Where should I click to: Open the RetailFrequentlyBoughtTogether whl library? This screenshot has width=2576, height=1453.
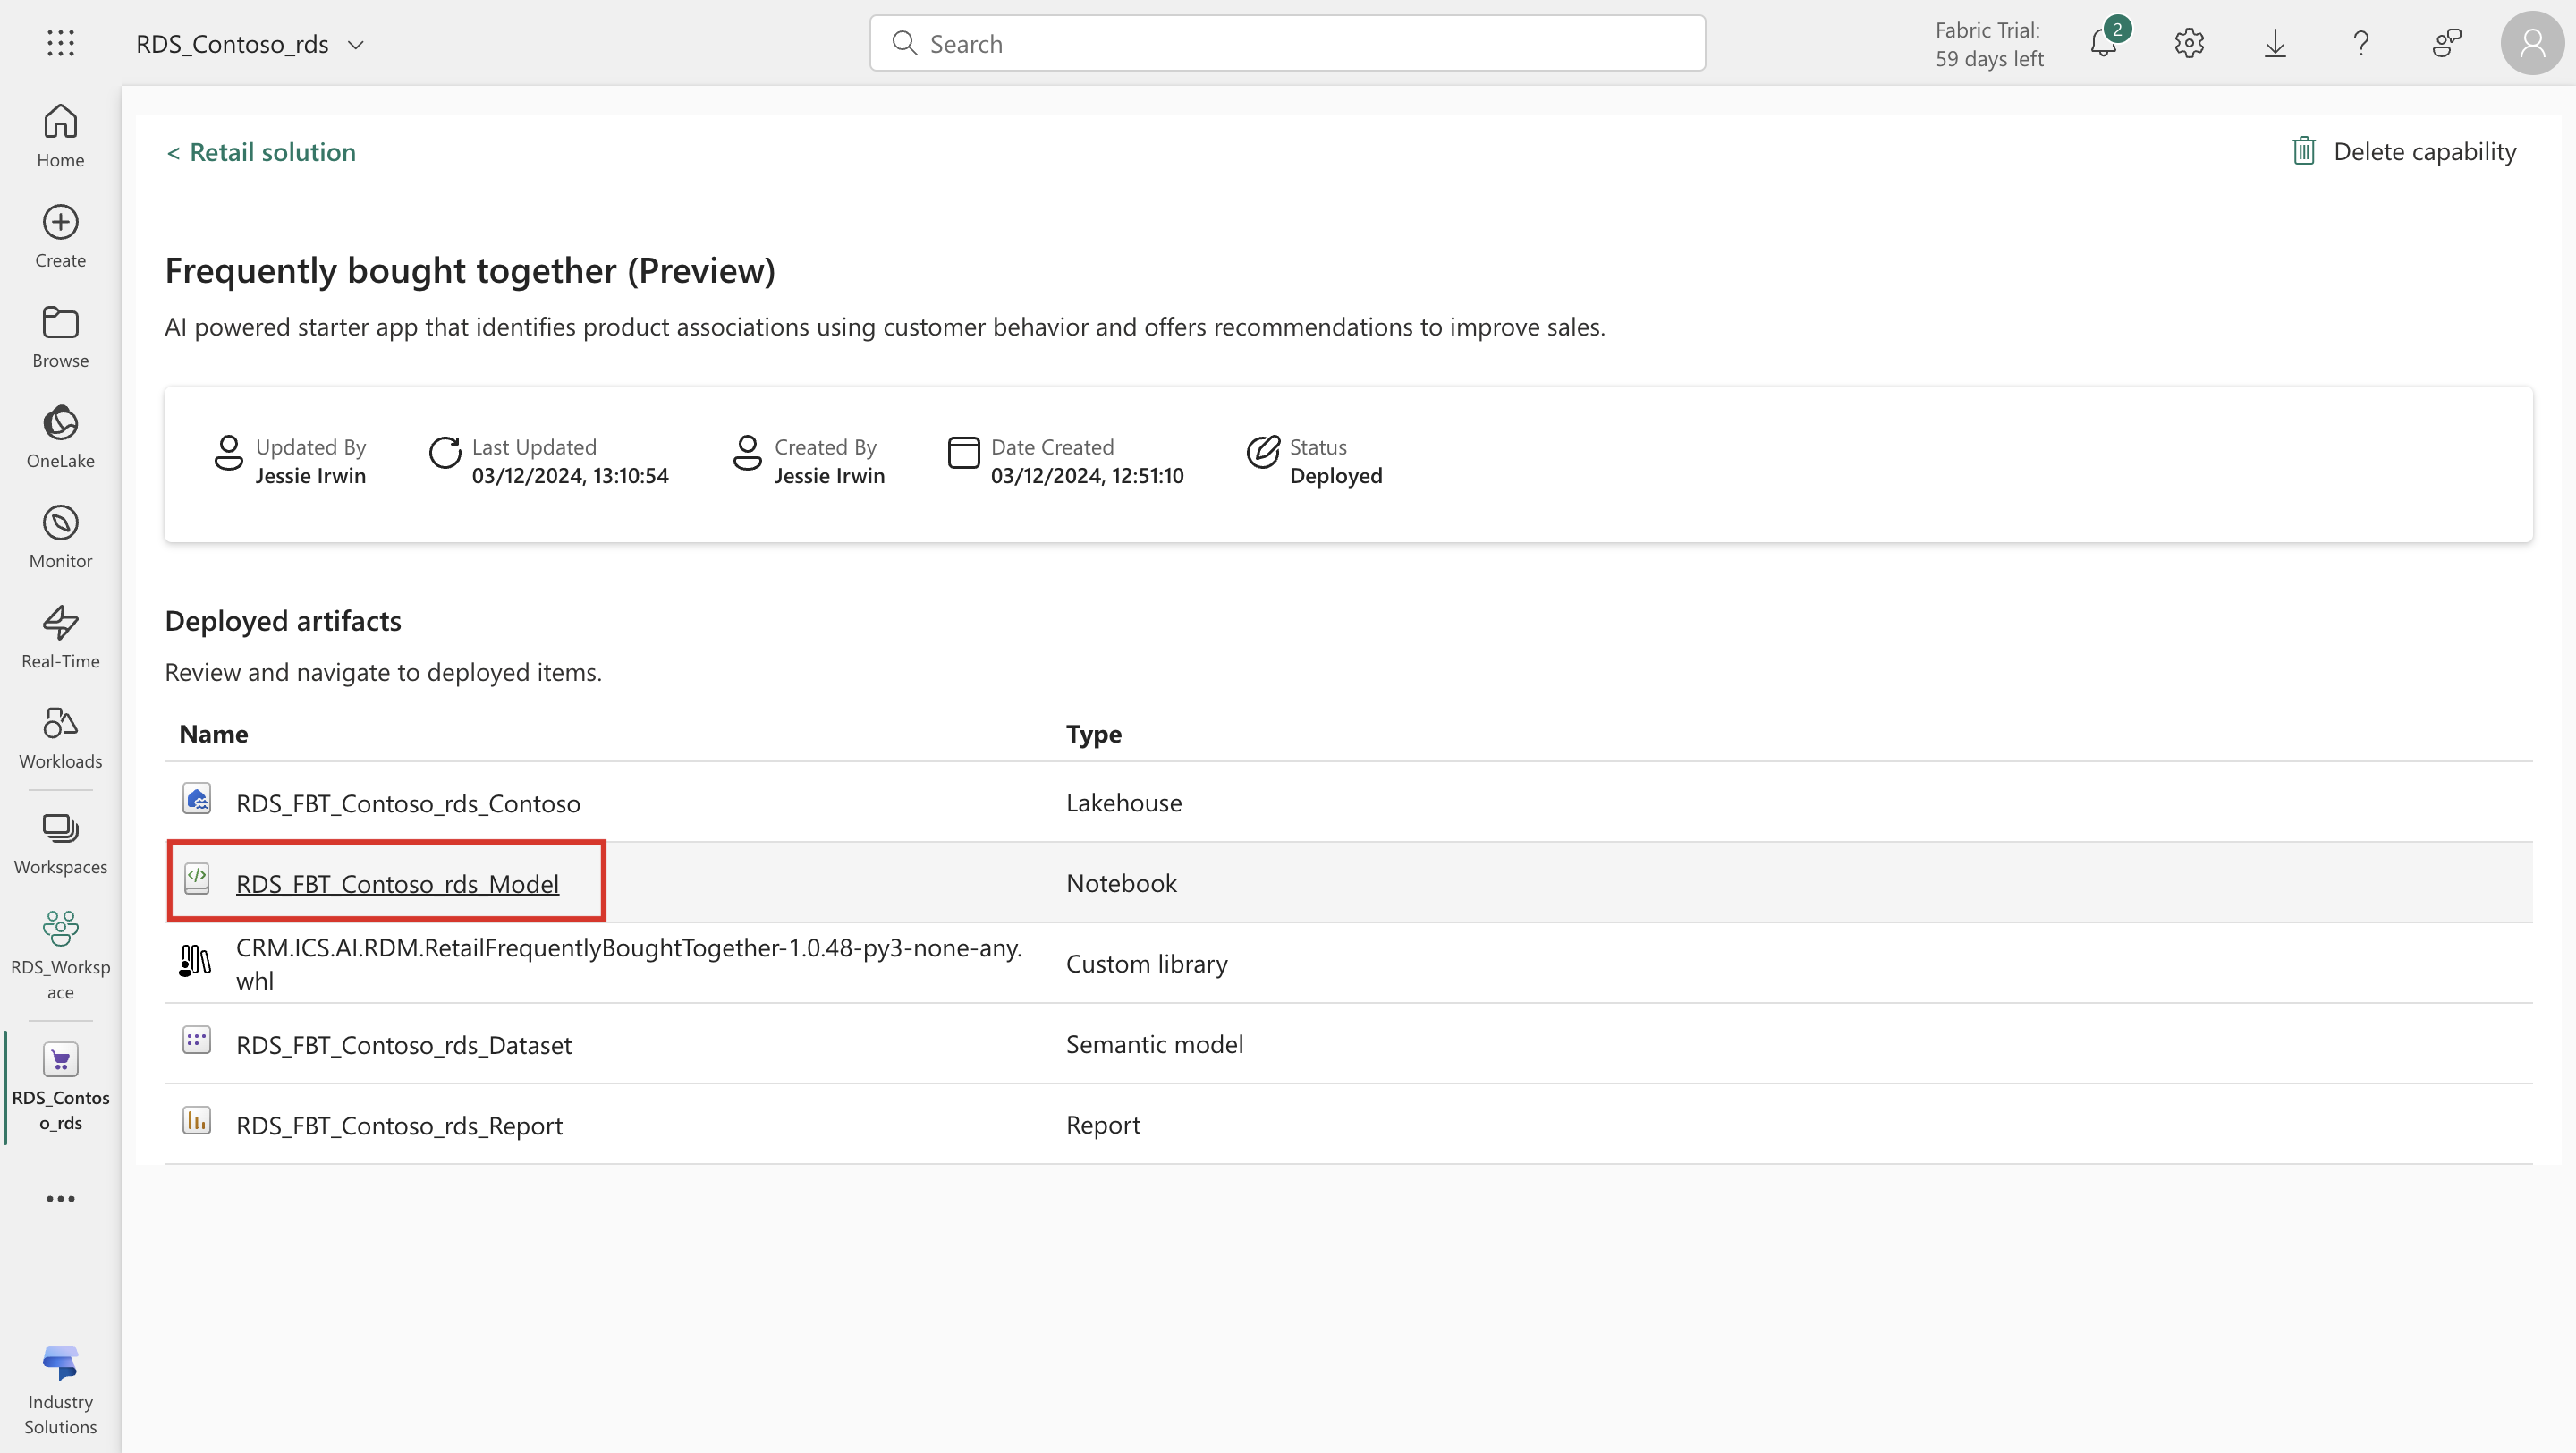pos(629,963)
